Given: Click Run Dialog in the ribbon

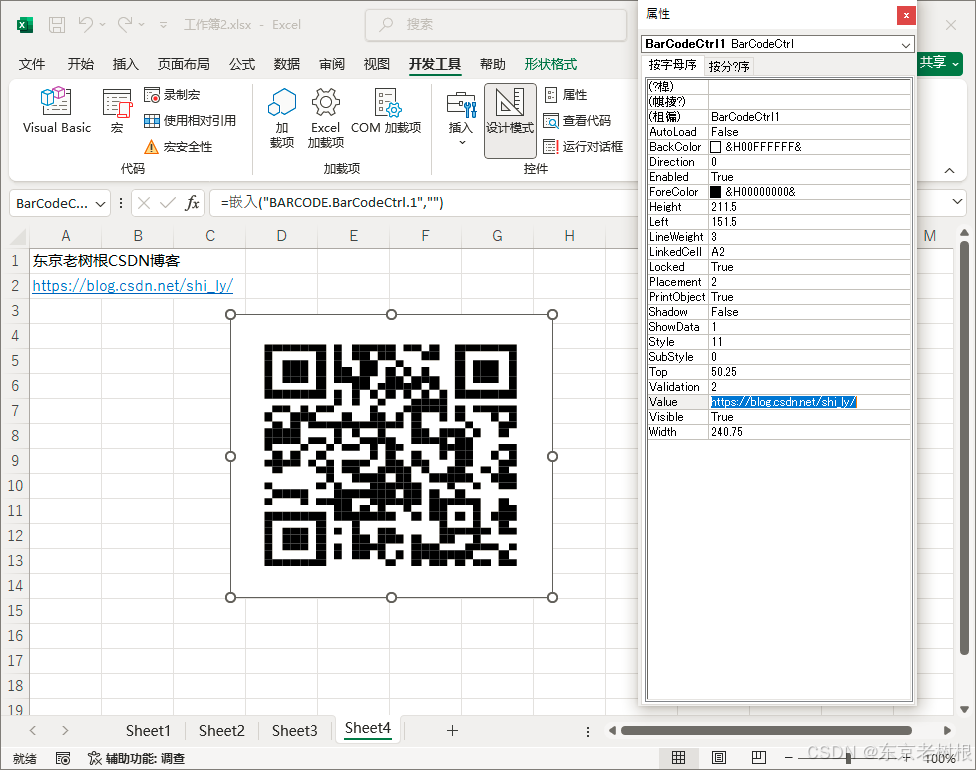Looking at the screenshot, I should tap(583, 146).
